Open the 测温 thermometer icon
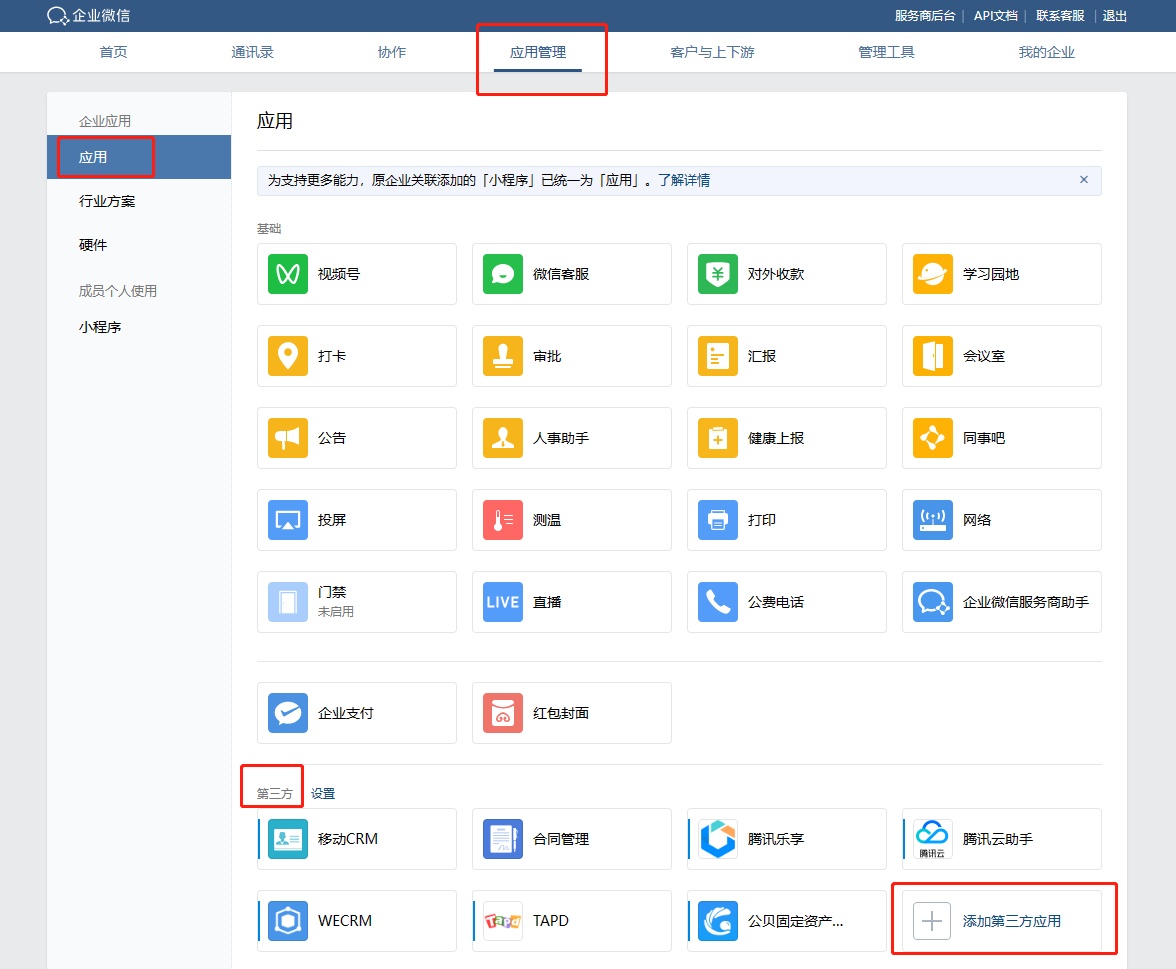 tap(502, 520)
